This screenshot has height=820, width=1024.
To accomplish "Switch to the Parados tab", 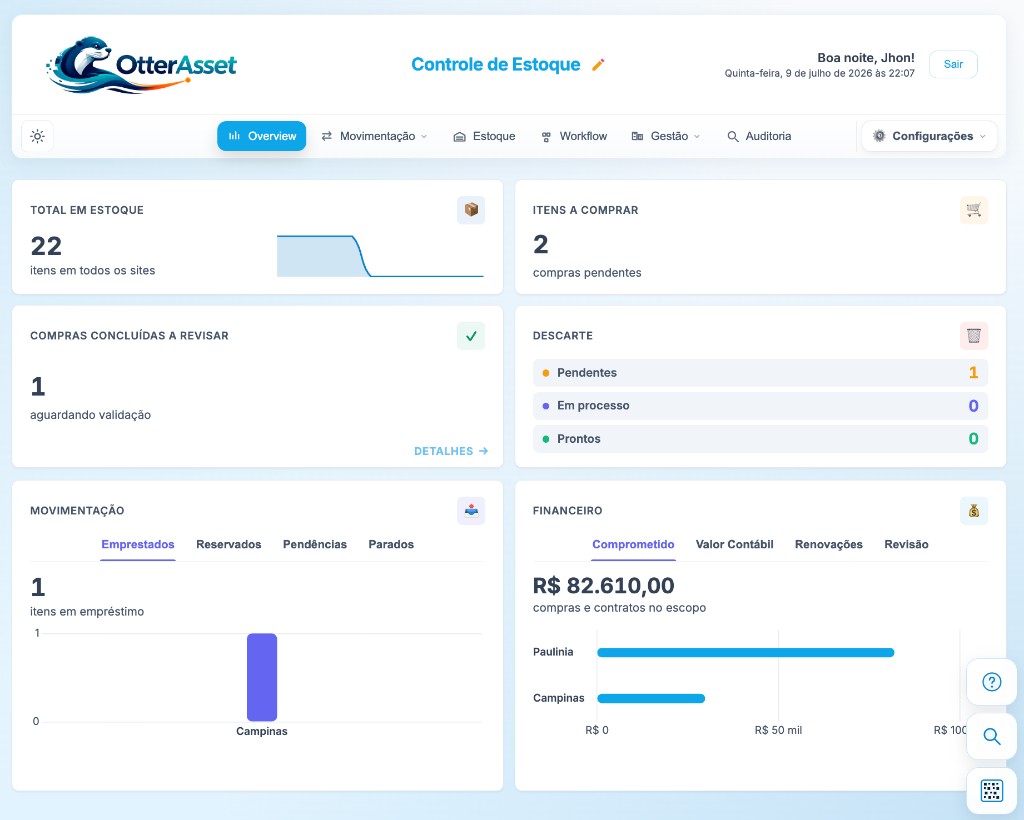I will tap(391, 544).
